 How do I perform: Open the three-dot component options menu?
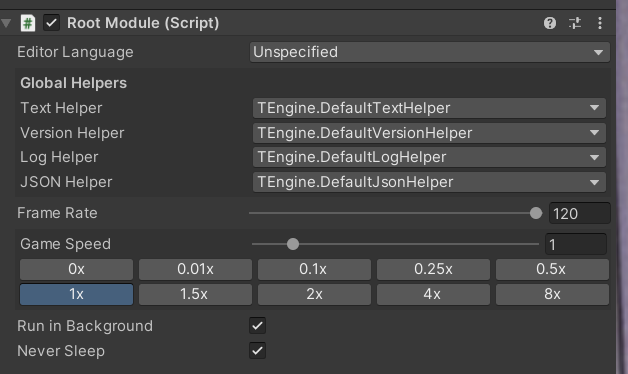point(600,23)
